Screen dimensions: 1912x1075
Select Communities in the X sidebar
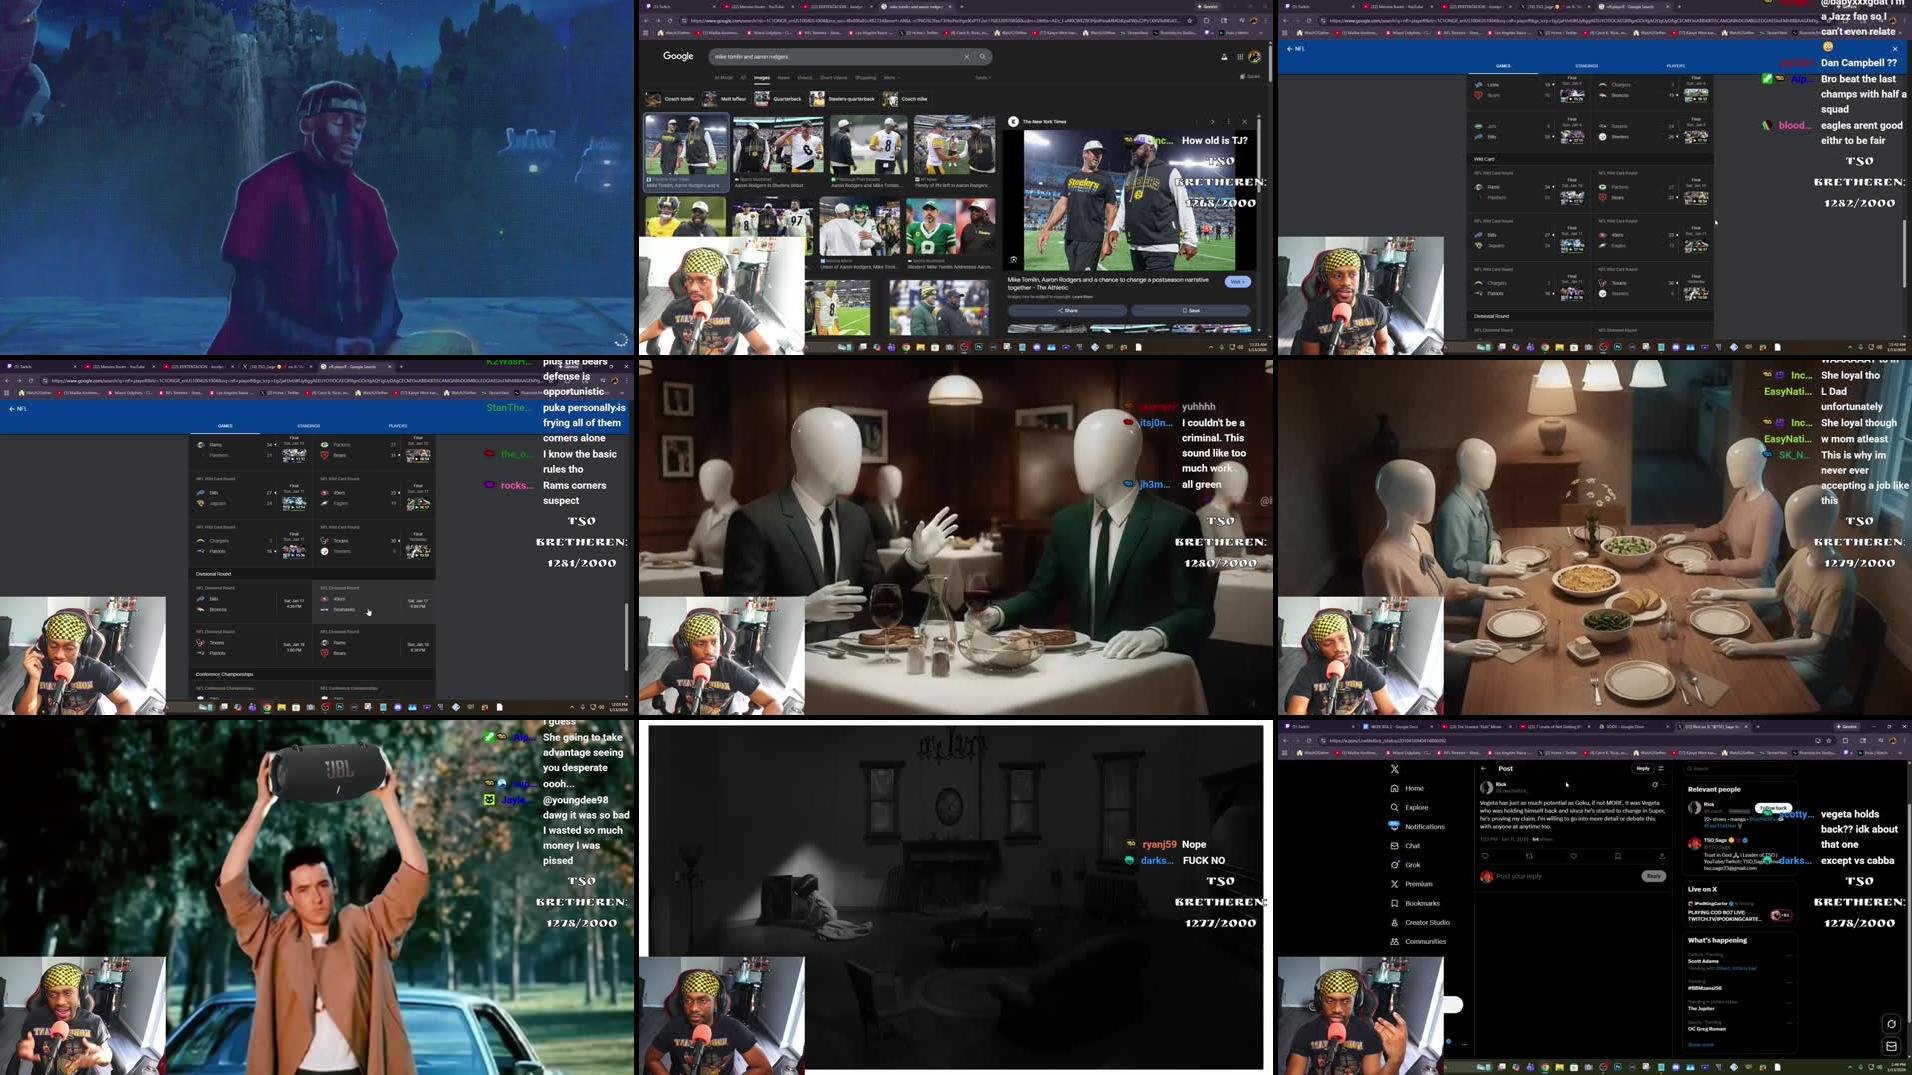coord(1426,941)
